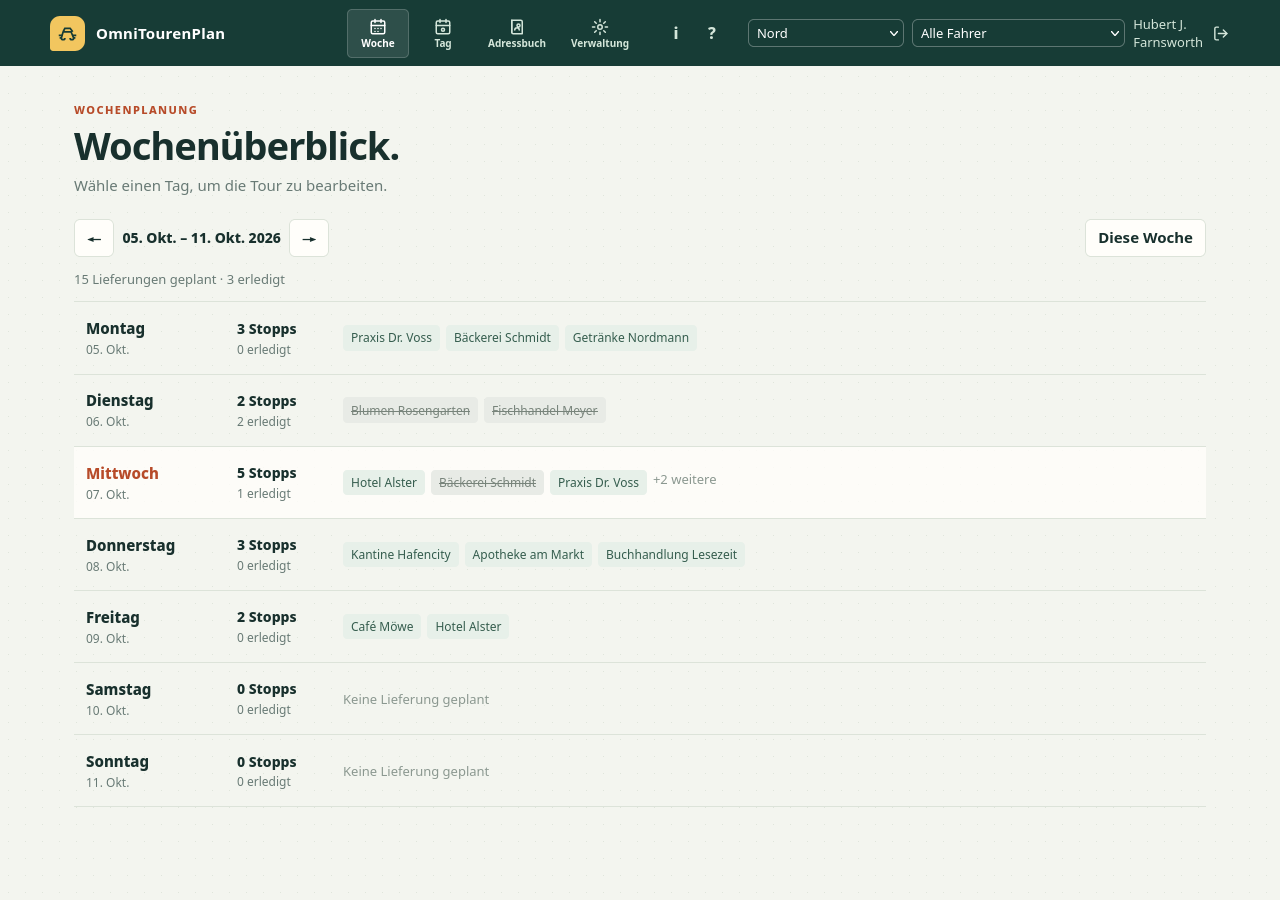Click Montag's Praxis Dr. Voss chip

tap(391, 338)
